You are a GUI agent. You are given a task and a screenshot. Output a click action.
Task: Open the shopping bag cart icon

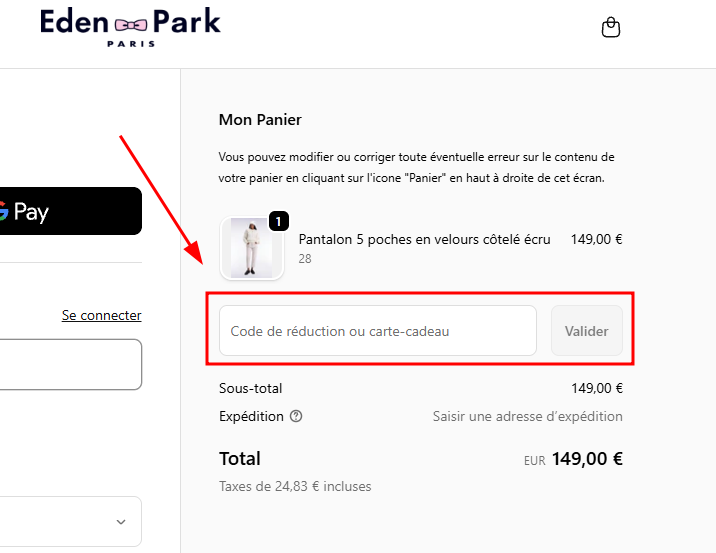pyautogui.click(x=610, y=28)
